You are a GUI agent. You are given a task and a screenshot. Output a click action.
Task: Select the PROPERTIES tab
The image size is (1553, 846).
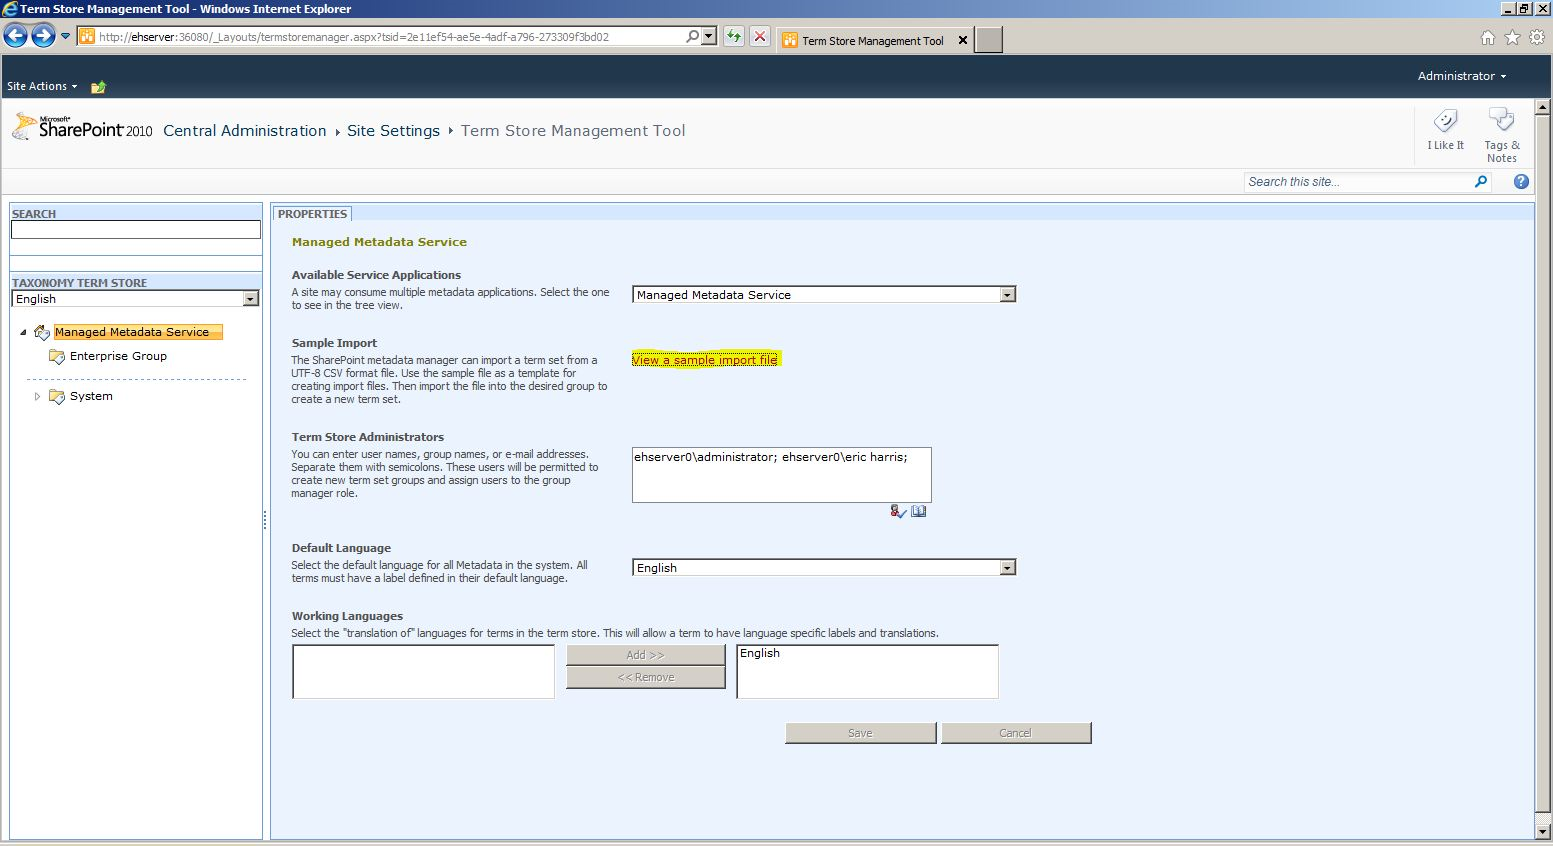312,214
